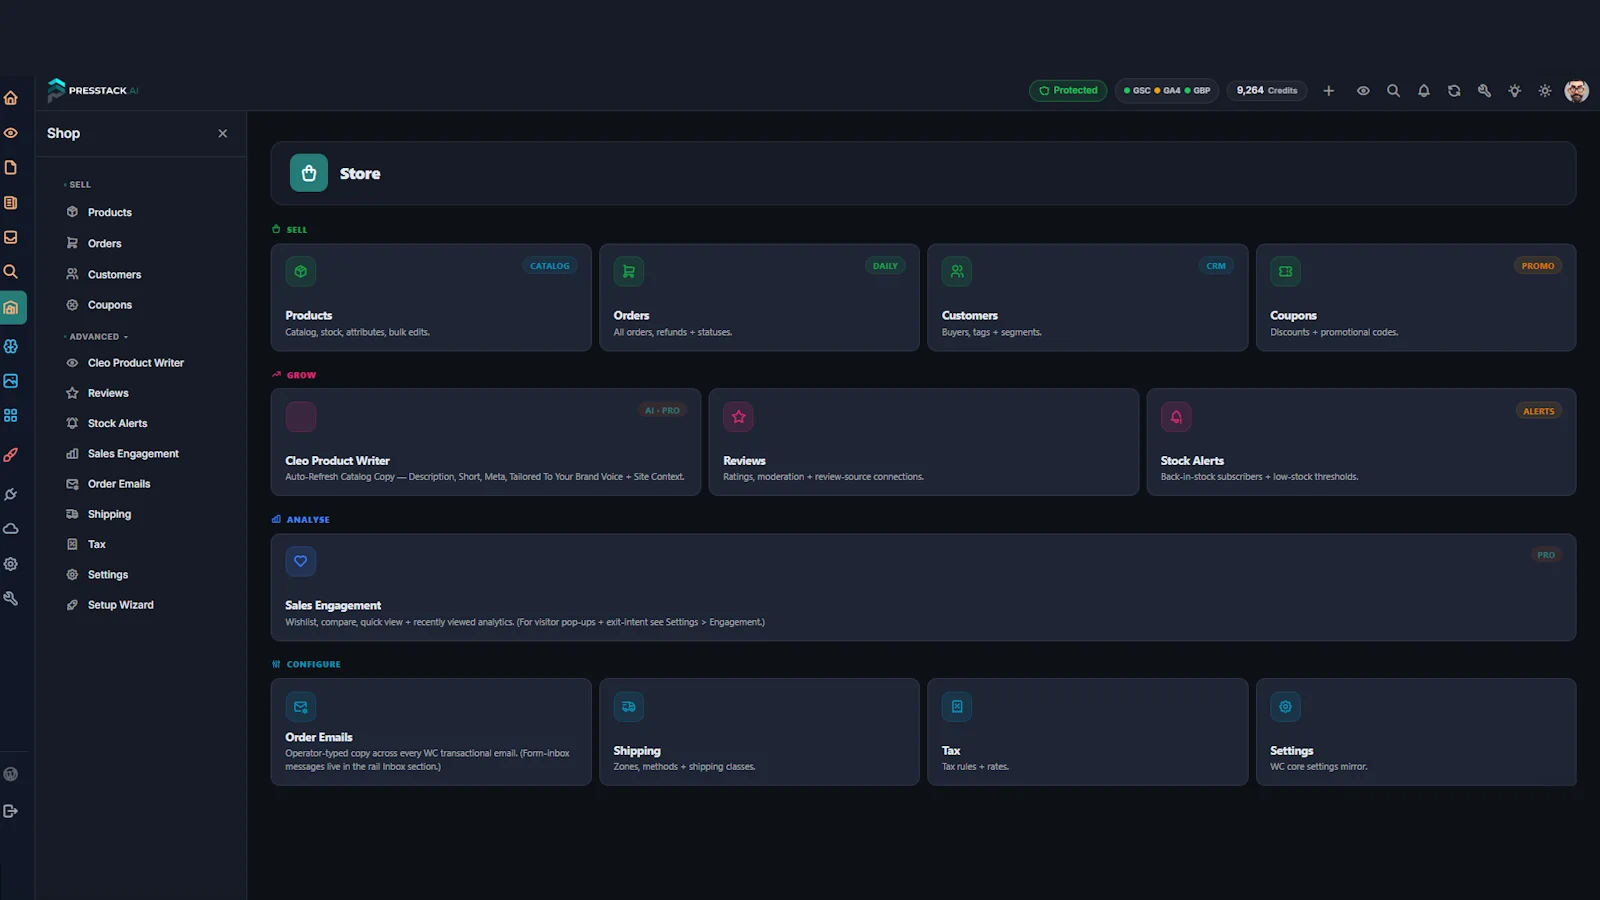Open the inbox tray icon in rail
Image resolution: width=1600 pixels, height=900 pixels.
pos(11,237)
